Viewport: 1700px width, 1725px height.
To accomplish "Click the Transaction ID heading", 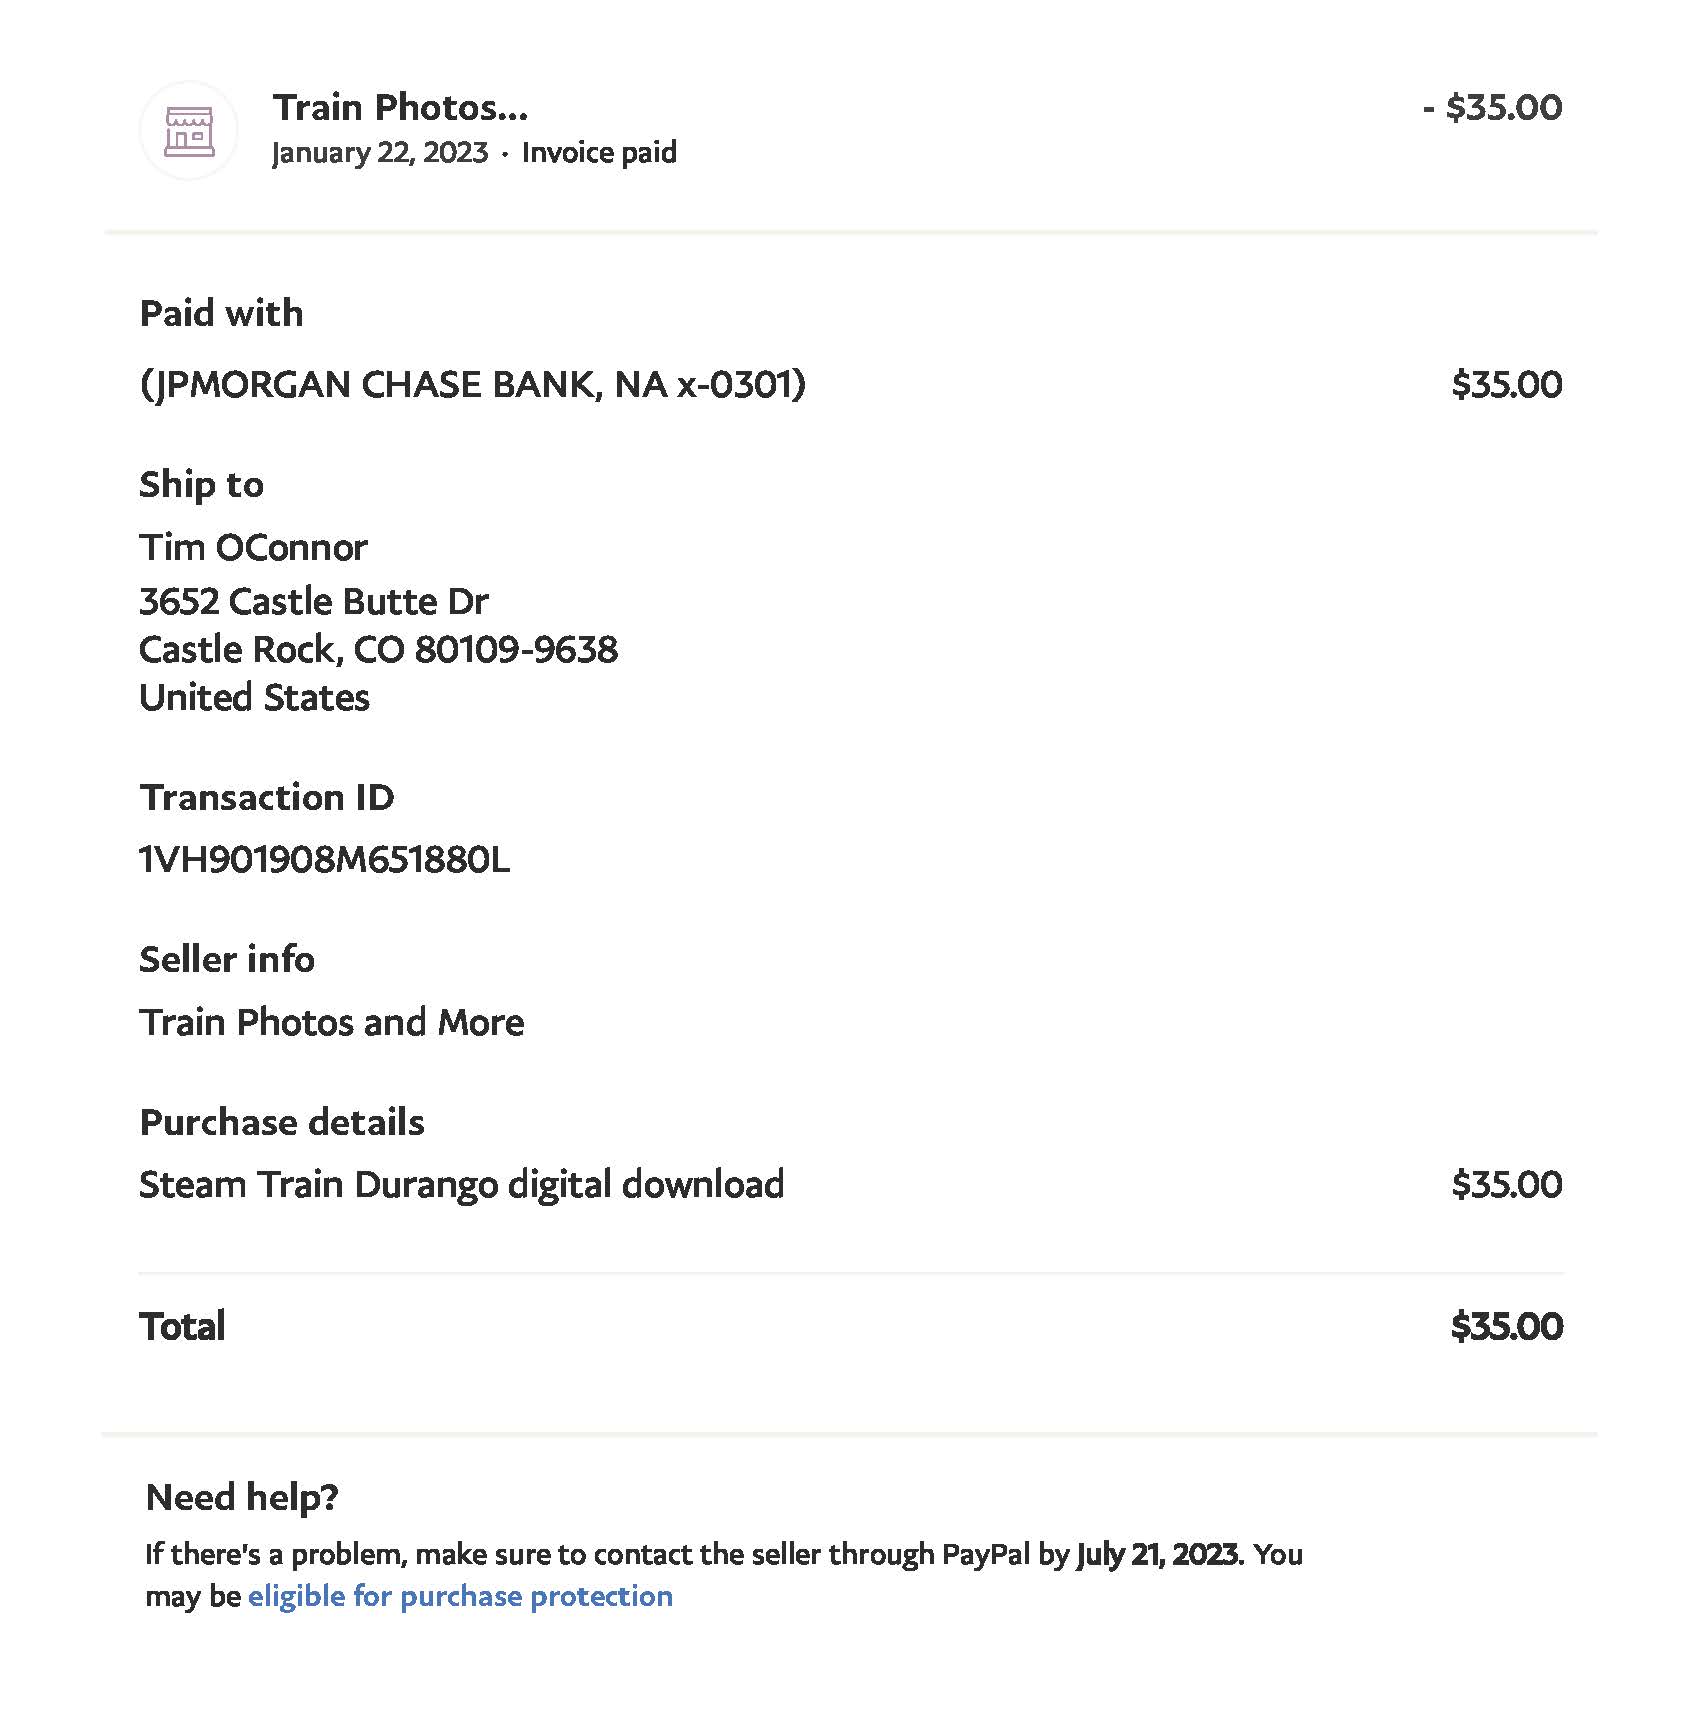I will (266, 797).
